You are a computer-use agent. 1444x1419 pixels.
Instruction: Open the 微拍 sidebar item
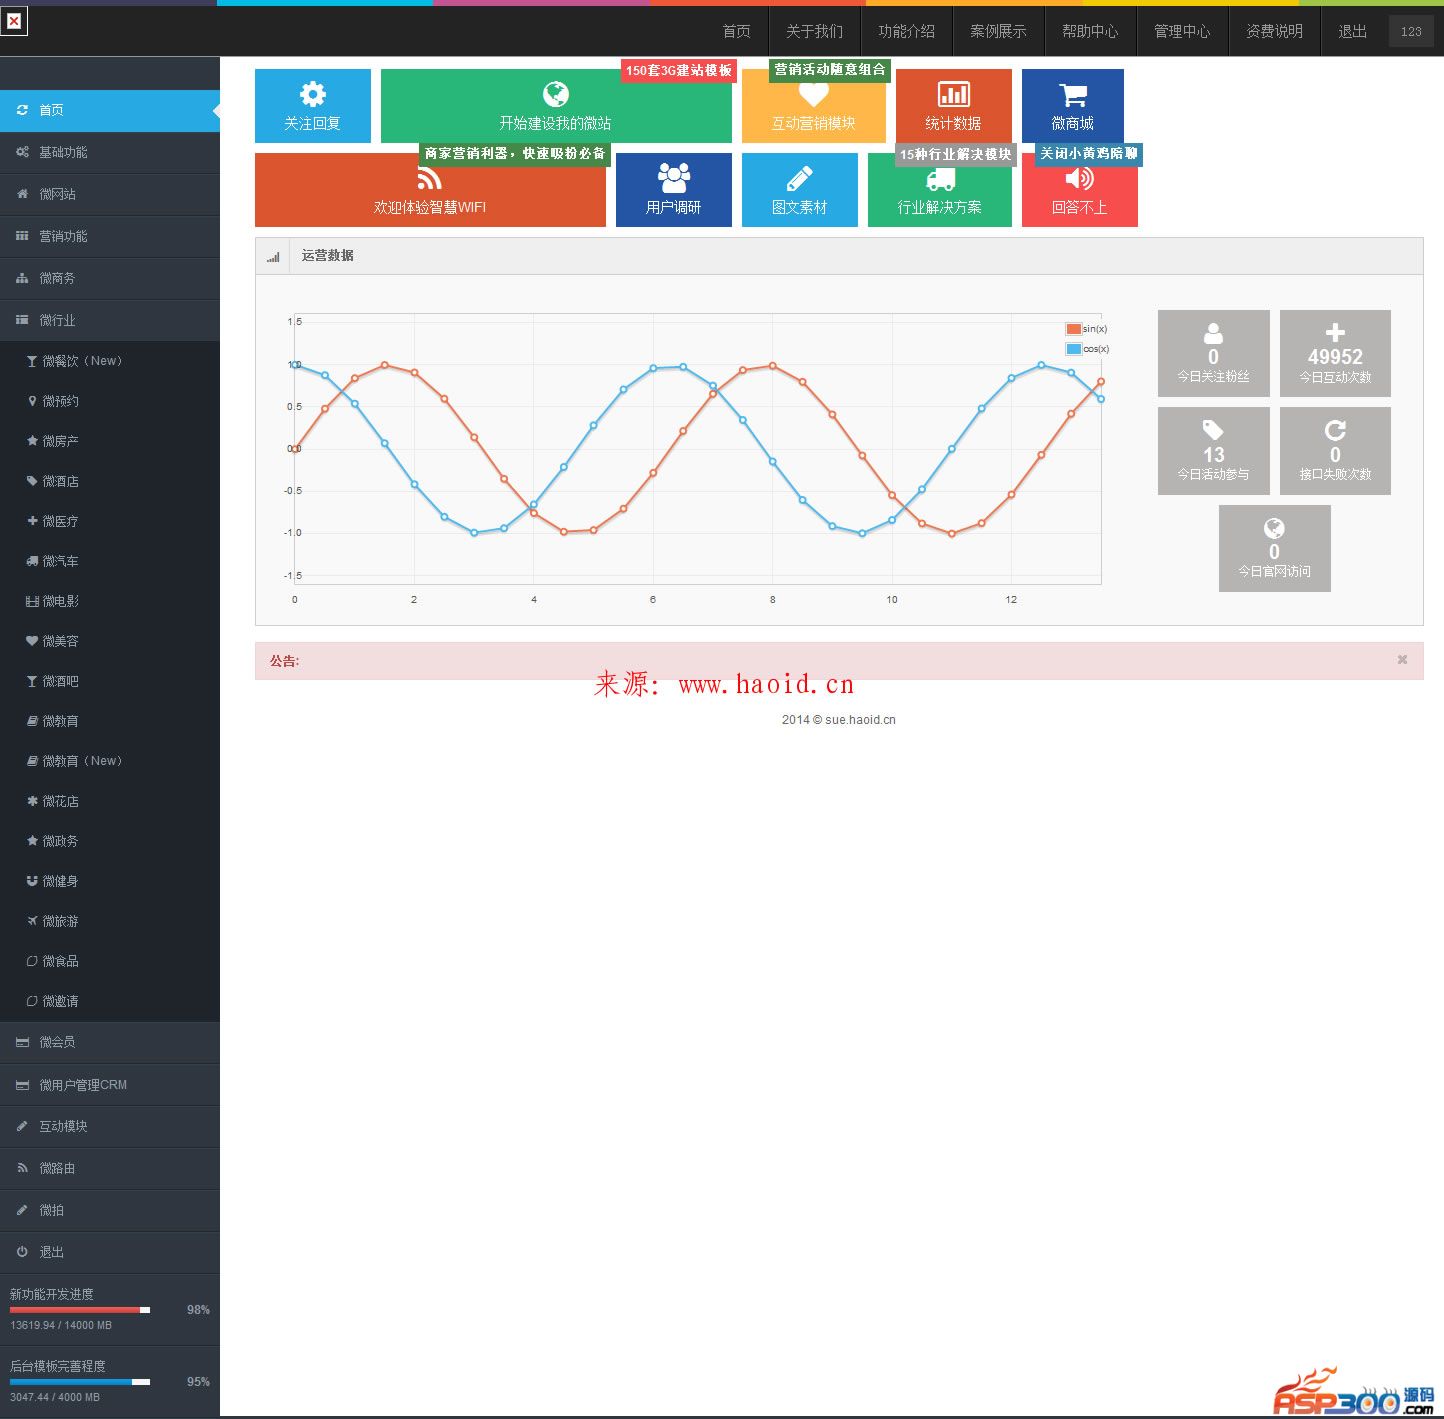[x=110, y=1210]
